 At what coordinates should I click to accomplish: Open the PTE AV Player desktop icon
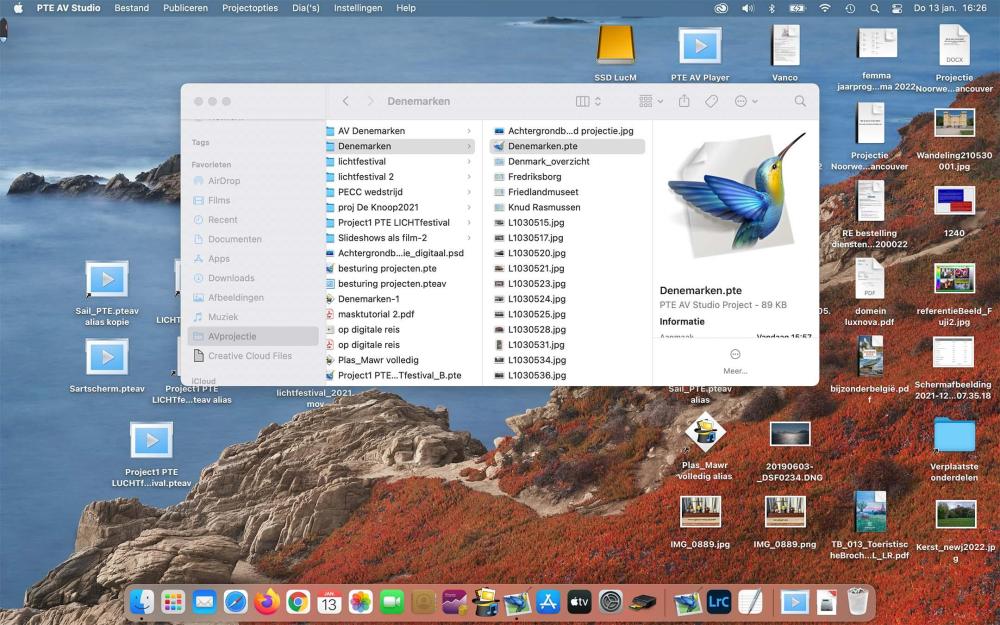coord(700,47)
